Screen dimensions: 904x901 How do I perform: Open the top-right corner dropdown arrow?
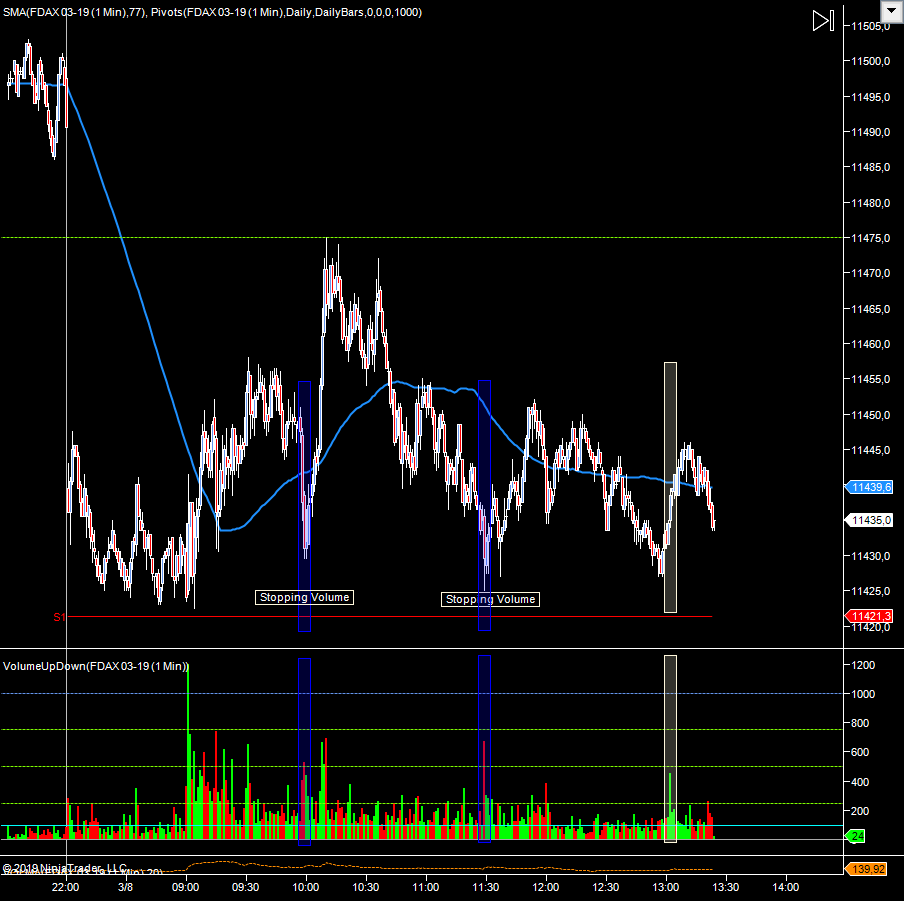tap(889, 10)
